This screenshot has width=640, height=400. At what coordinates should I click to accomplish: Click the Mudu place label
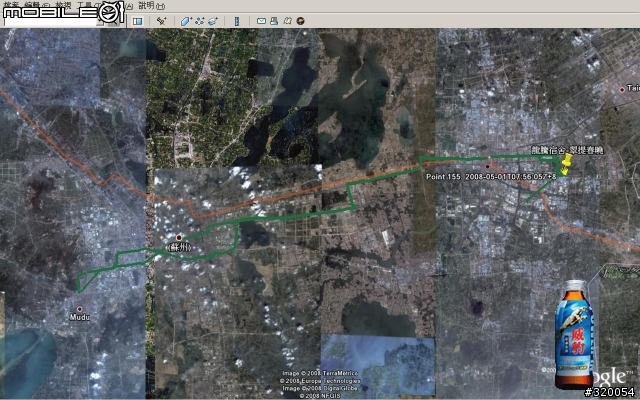tap(80, 317)
